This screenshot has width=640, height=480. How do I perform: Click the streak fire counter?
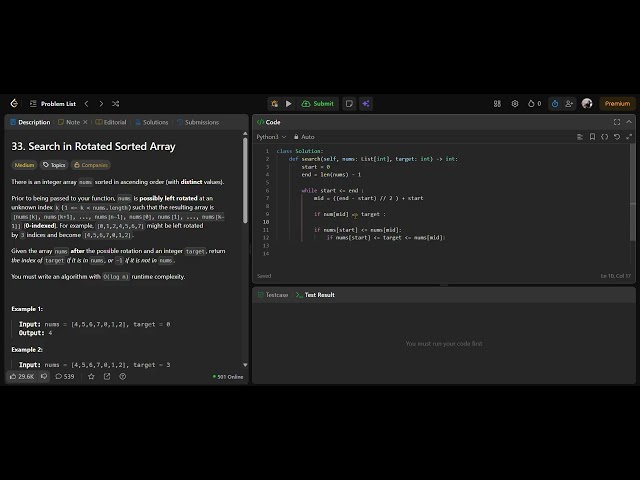click(534, 104)
